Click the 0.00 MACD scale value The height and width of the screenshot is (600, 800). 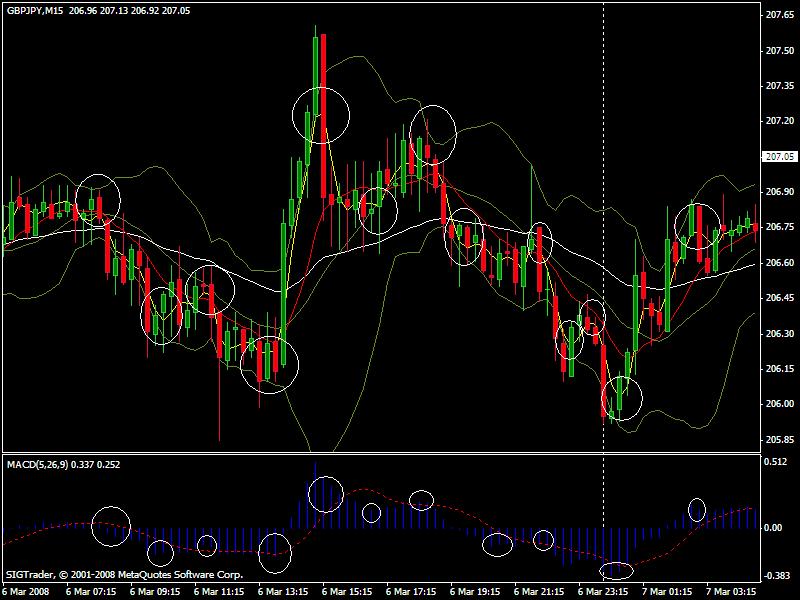pos(773,528)
